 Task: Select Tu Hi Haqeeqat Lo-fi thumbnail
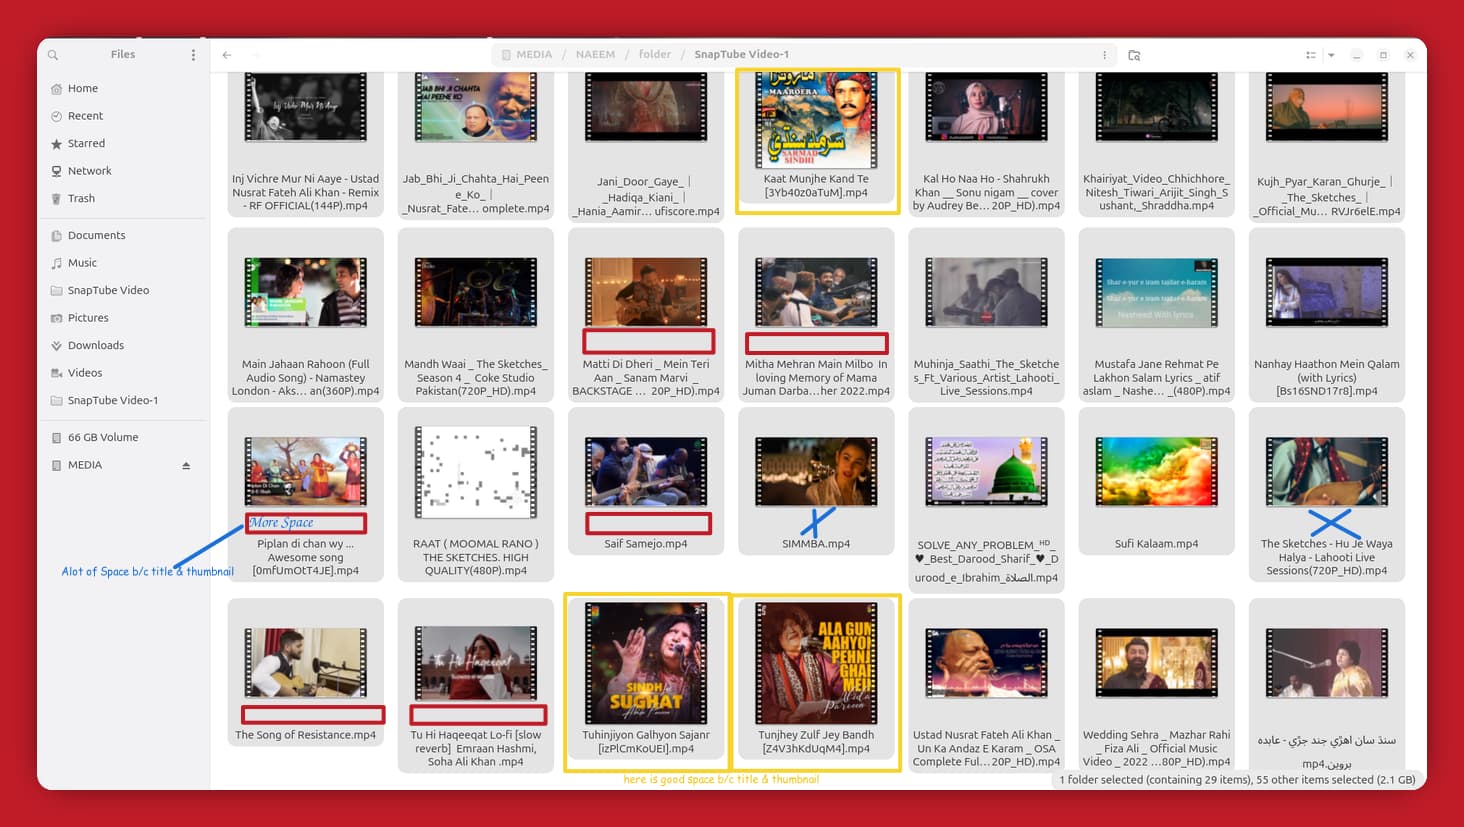(x=476, y=663)
